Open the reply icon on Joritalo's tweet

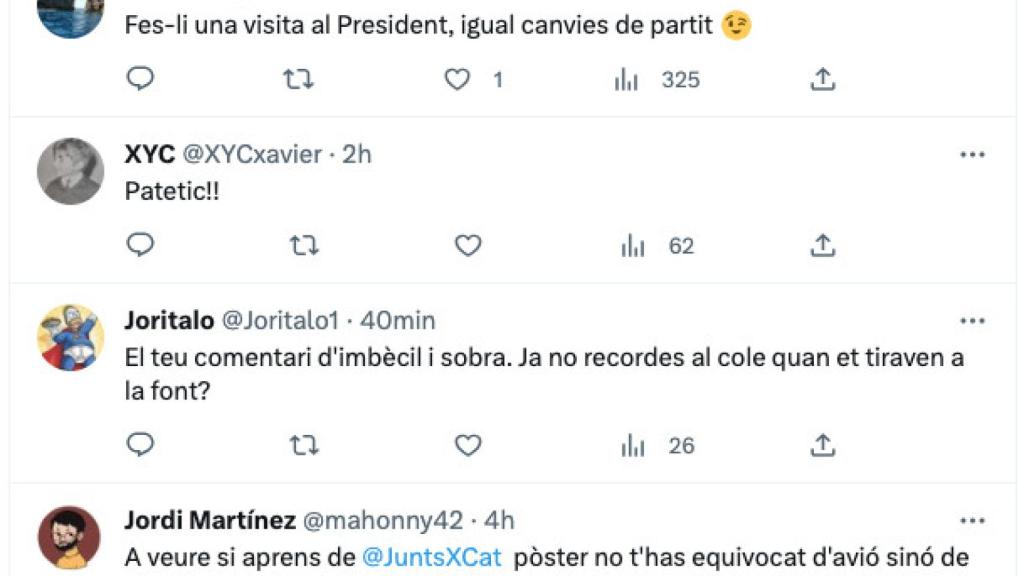(139, 446)
